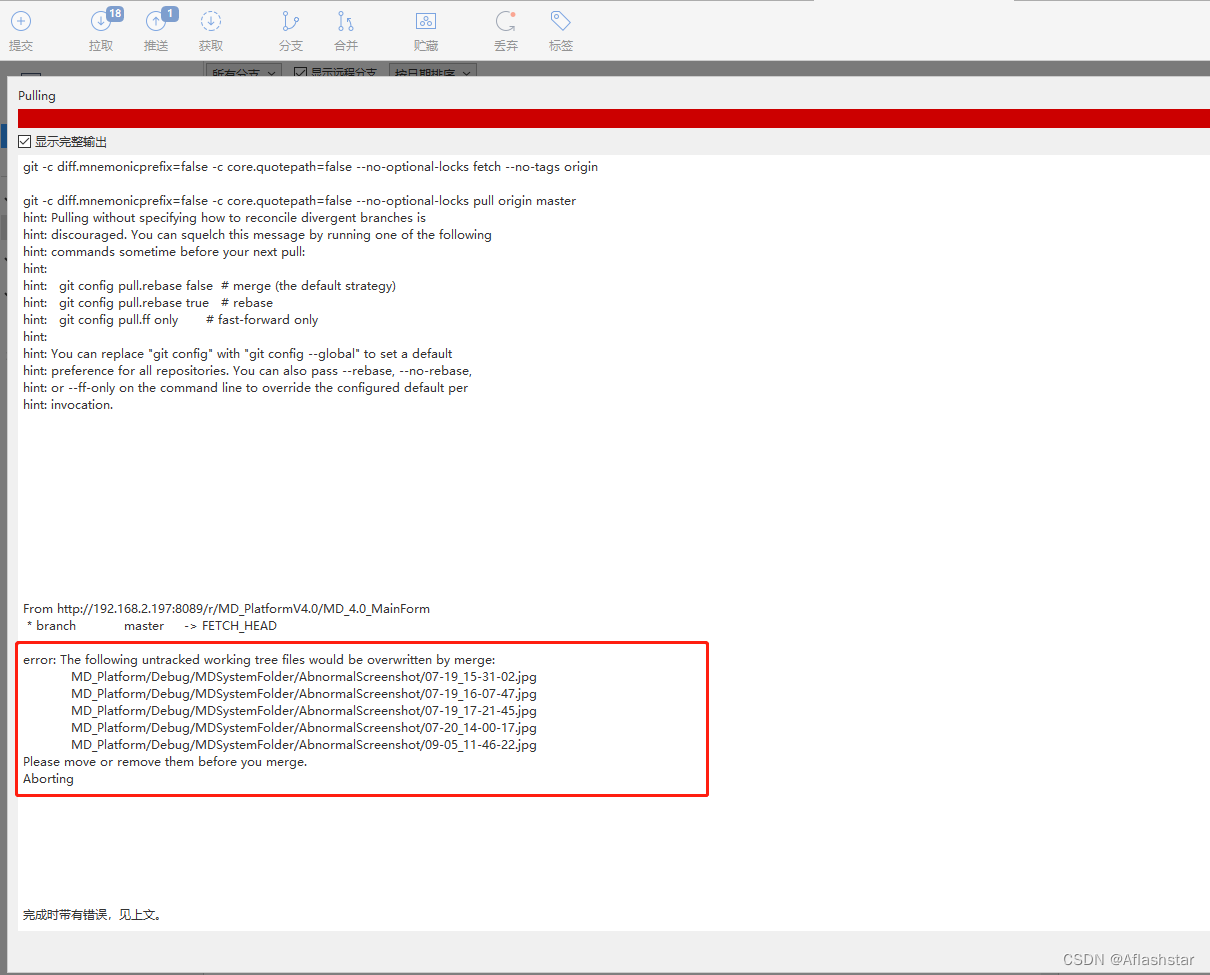Screen dimensions: 1210x975
Task: Click the 'git config pull.rebase true' hint line
Action: click(148, 302)
